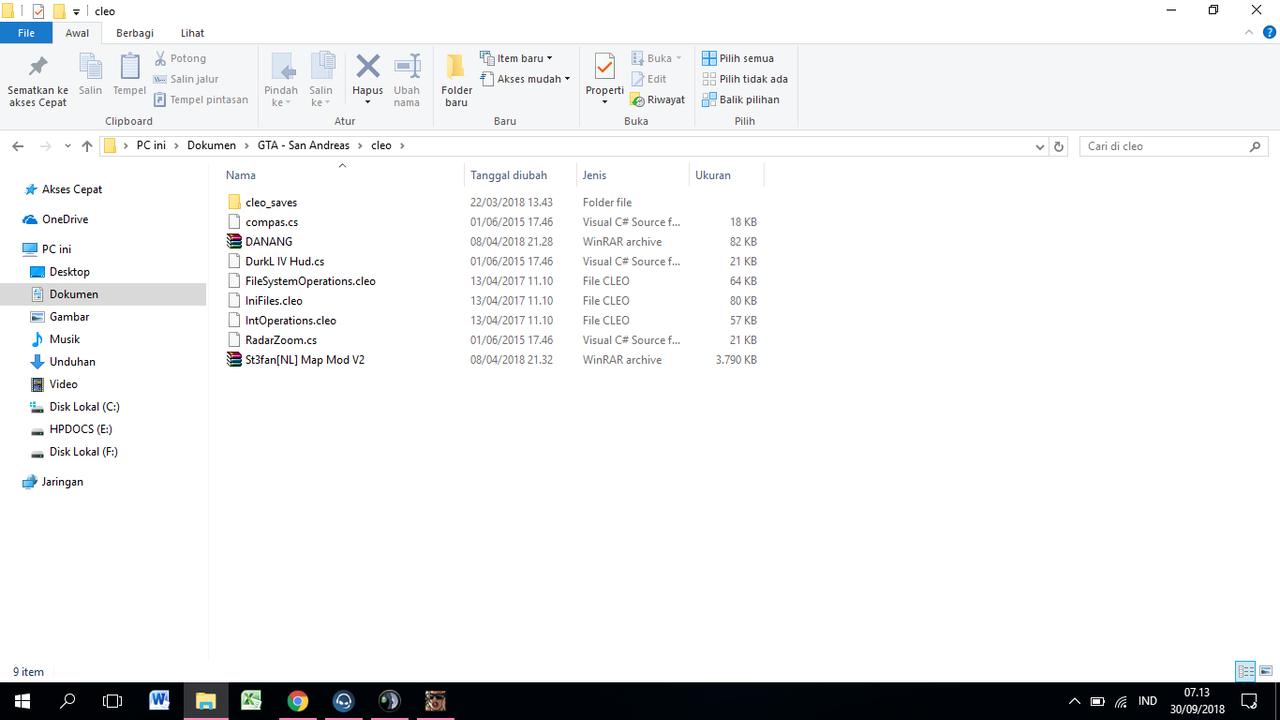This screenshot has height=720, width=1280.
Task: Click Salin jalur command
Action: pos(186,79)
